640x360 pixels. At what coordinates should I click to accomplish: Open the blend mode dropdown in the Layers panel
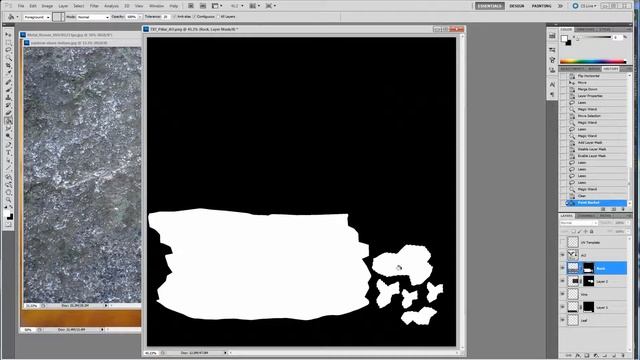point(579,223)
